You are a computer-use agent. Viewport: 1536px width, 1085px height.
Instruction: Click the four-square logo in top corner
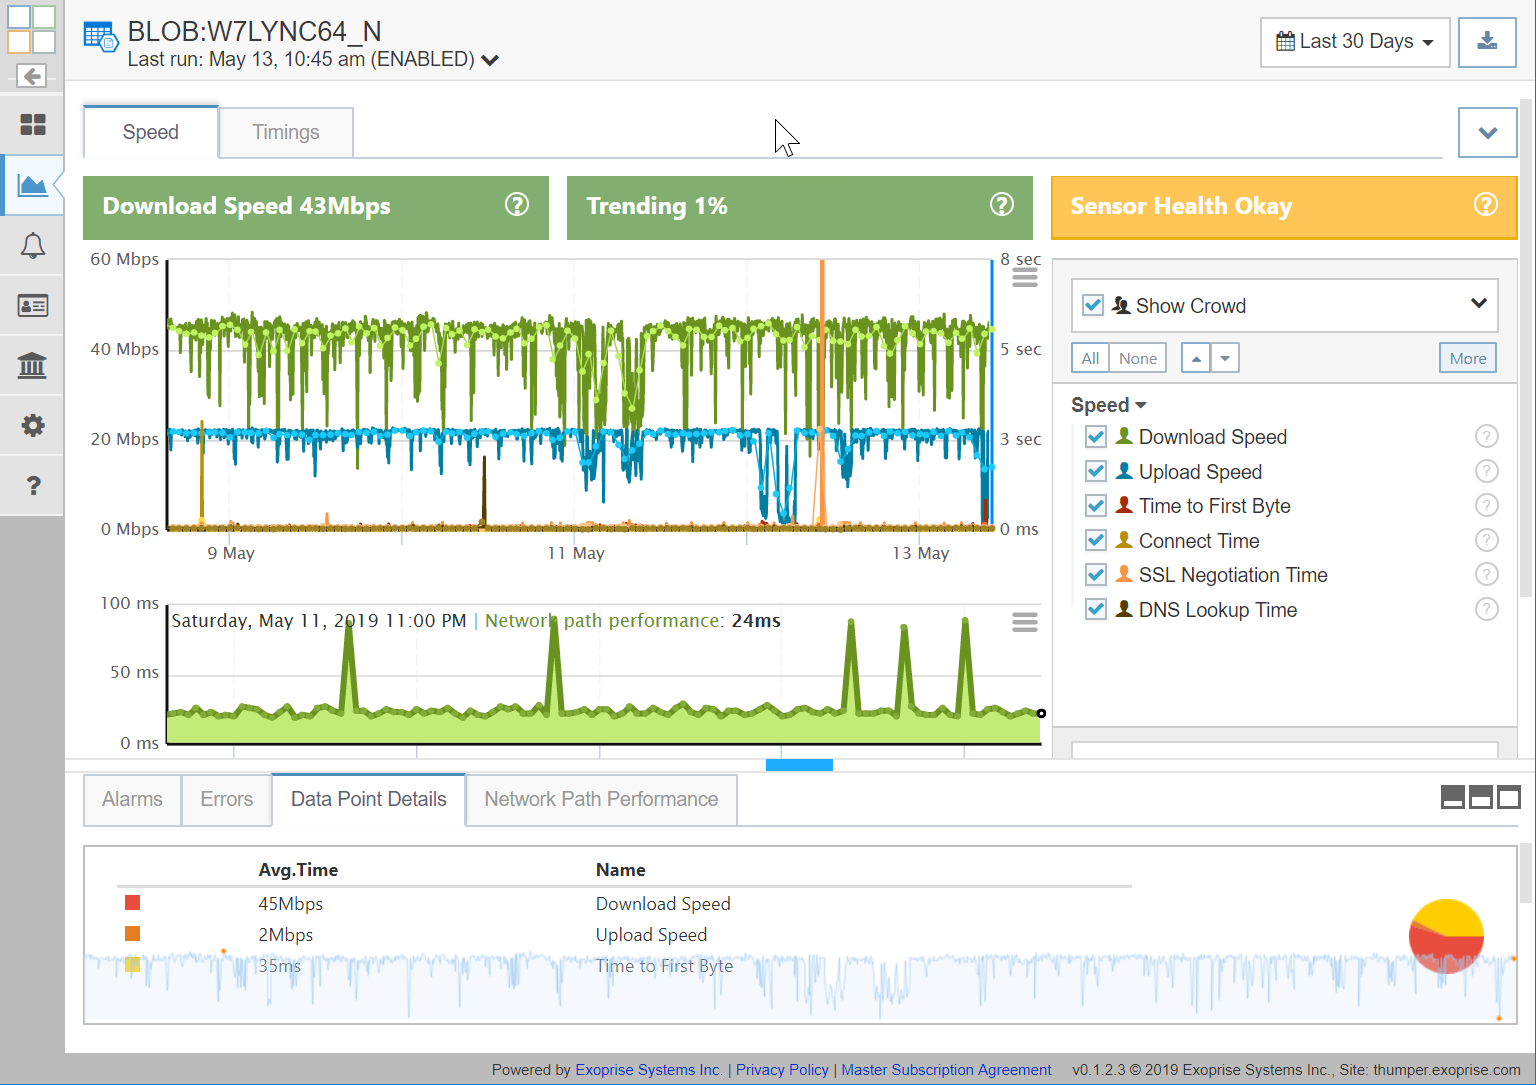coord(31,29)
